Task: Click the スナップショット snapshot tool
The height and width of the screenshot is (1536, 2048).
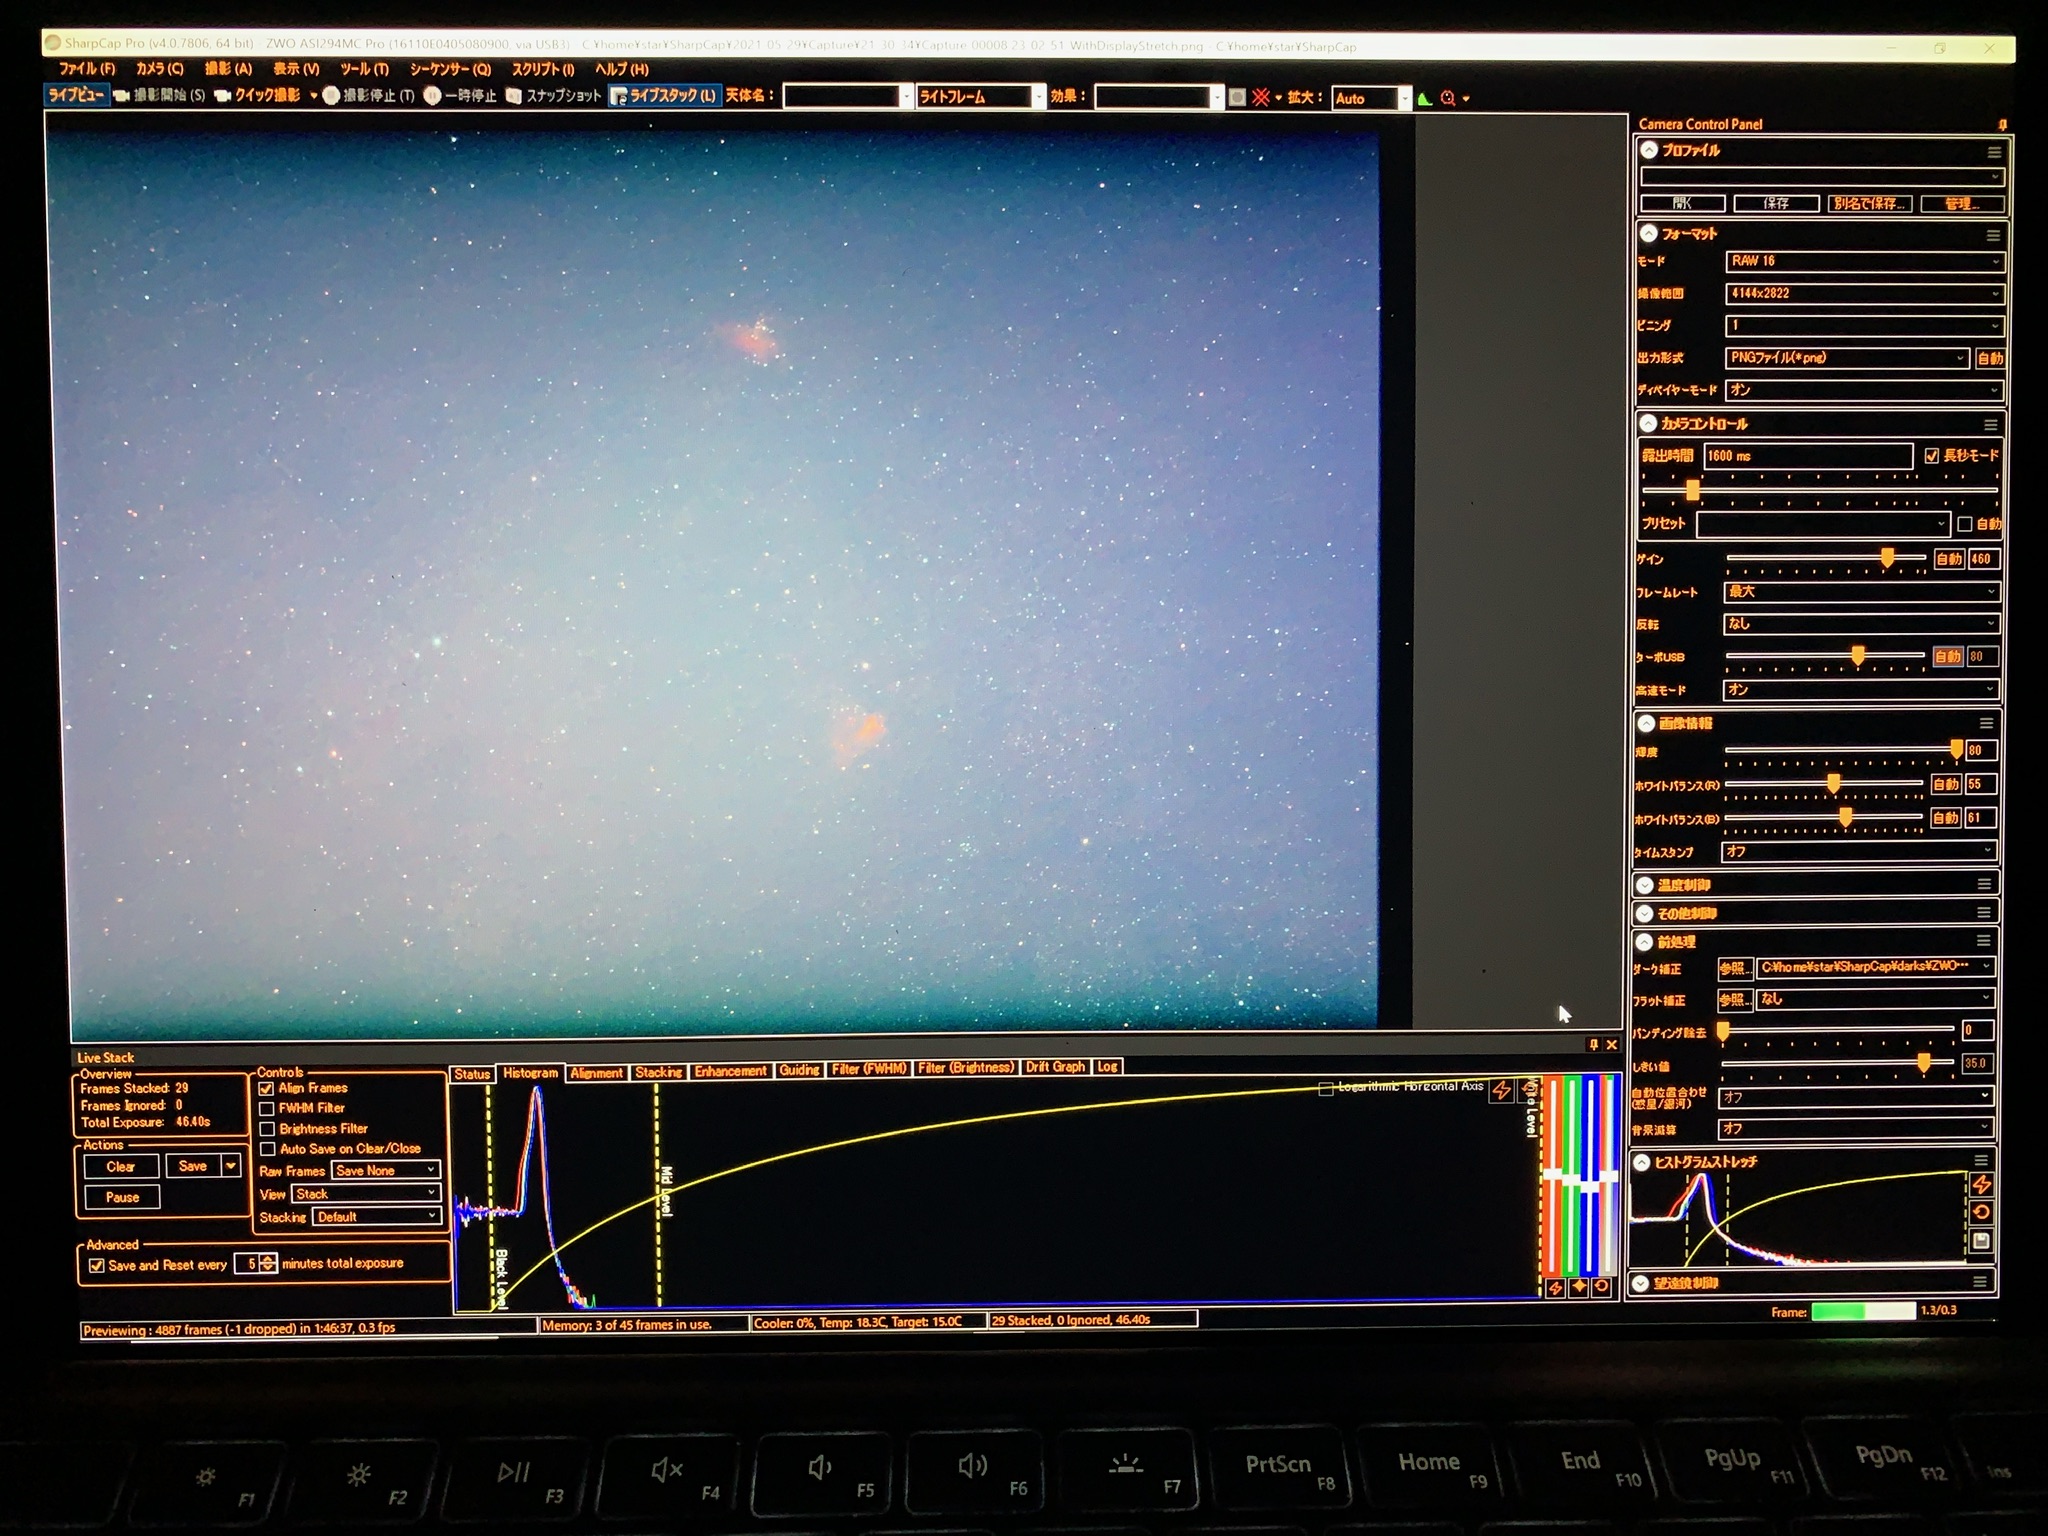Action: (553, 96)
